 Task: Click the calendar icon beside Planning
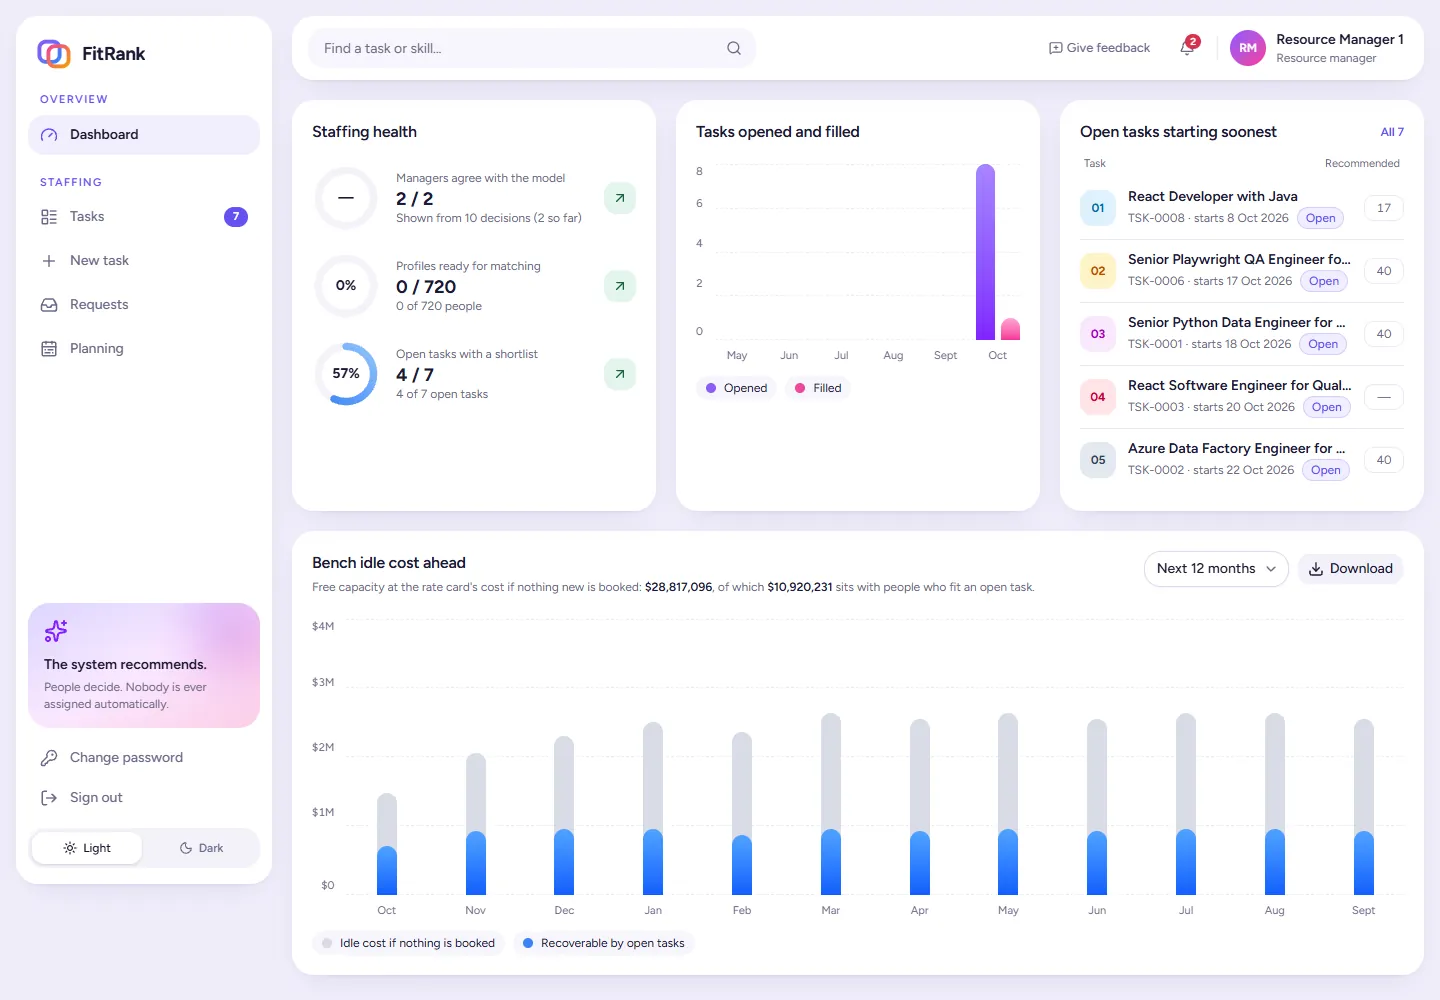pyautogui.click(x=49, y=349)
